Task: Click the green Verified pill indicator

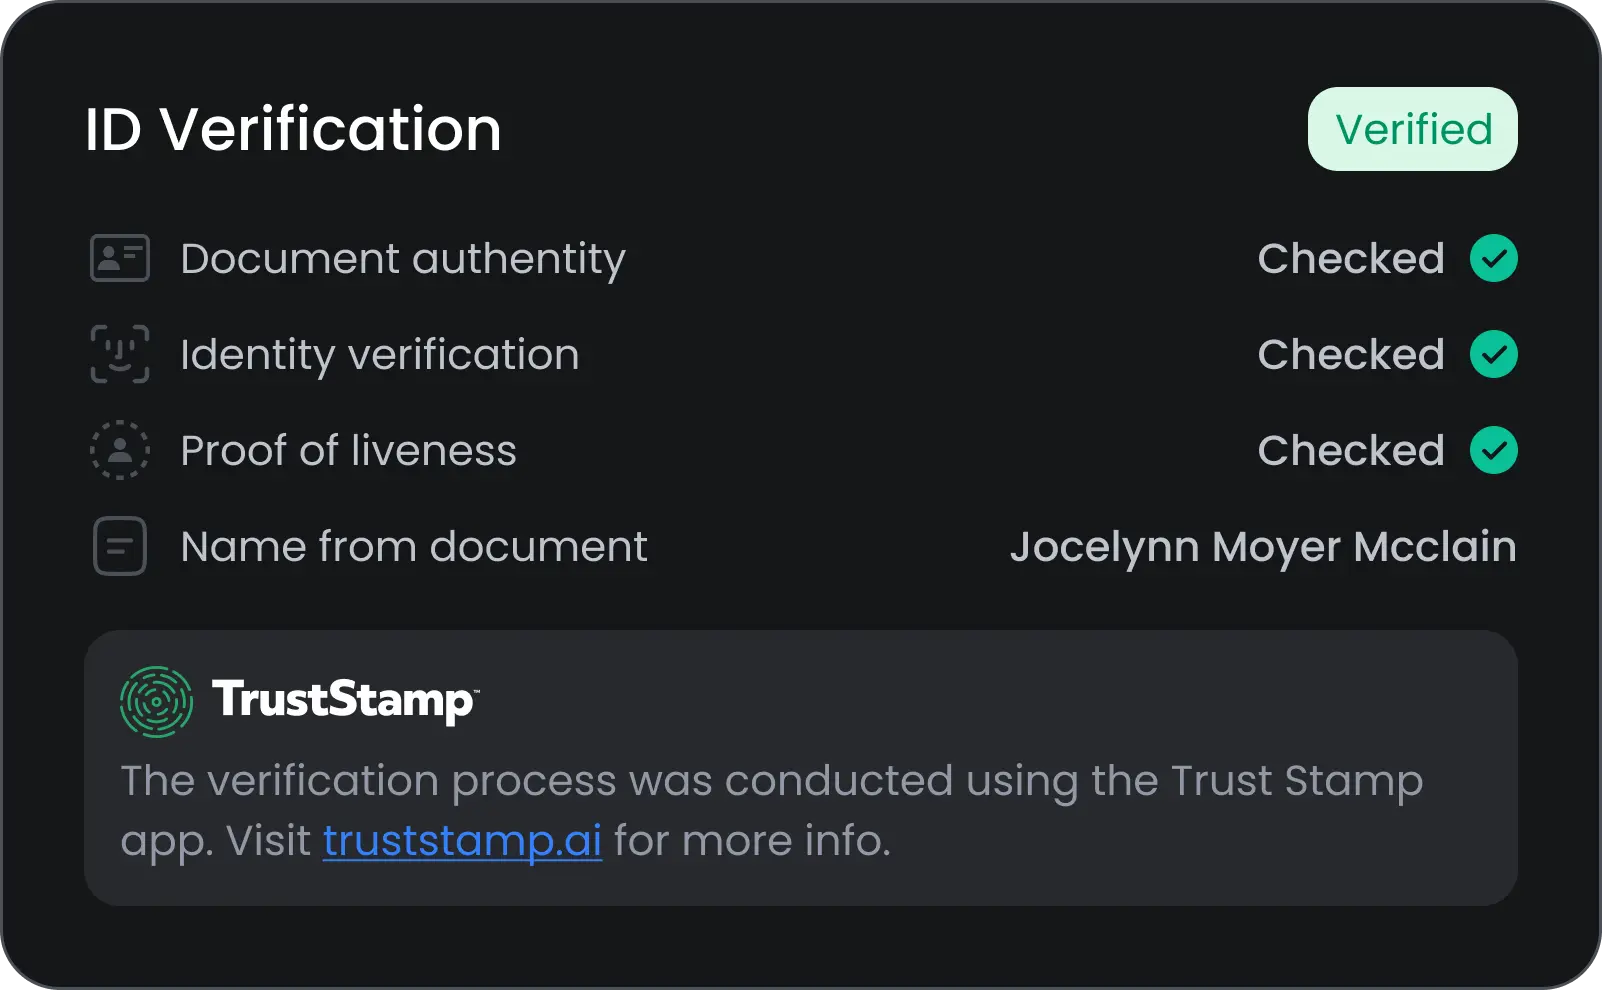Action: [1412, 128]
